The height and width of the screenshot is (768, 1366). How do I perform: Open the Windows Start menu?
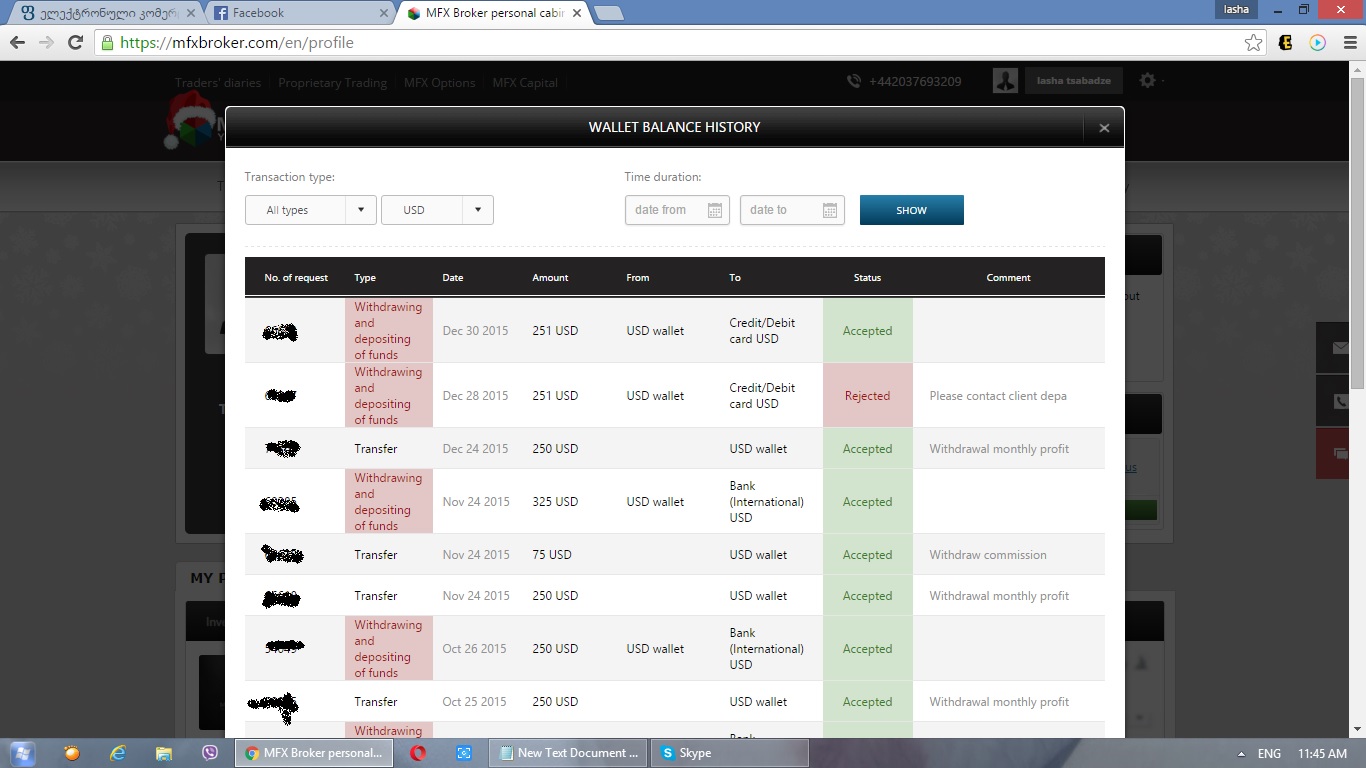click(x=22, y=753)
